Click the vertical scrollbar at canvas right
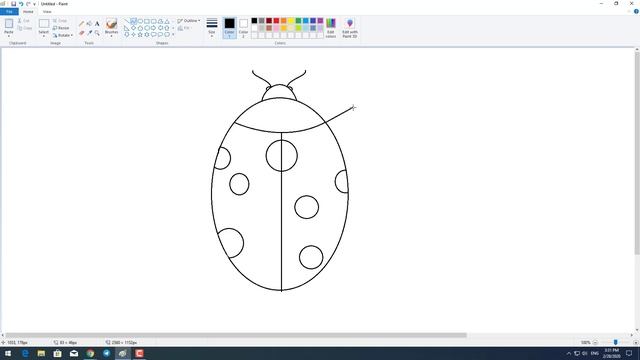640x360 pixels. click(637, 153)
